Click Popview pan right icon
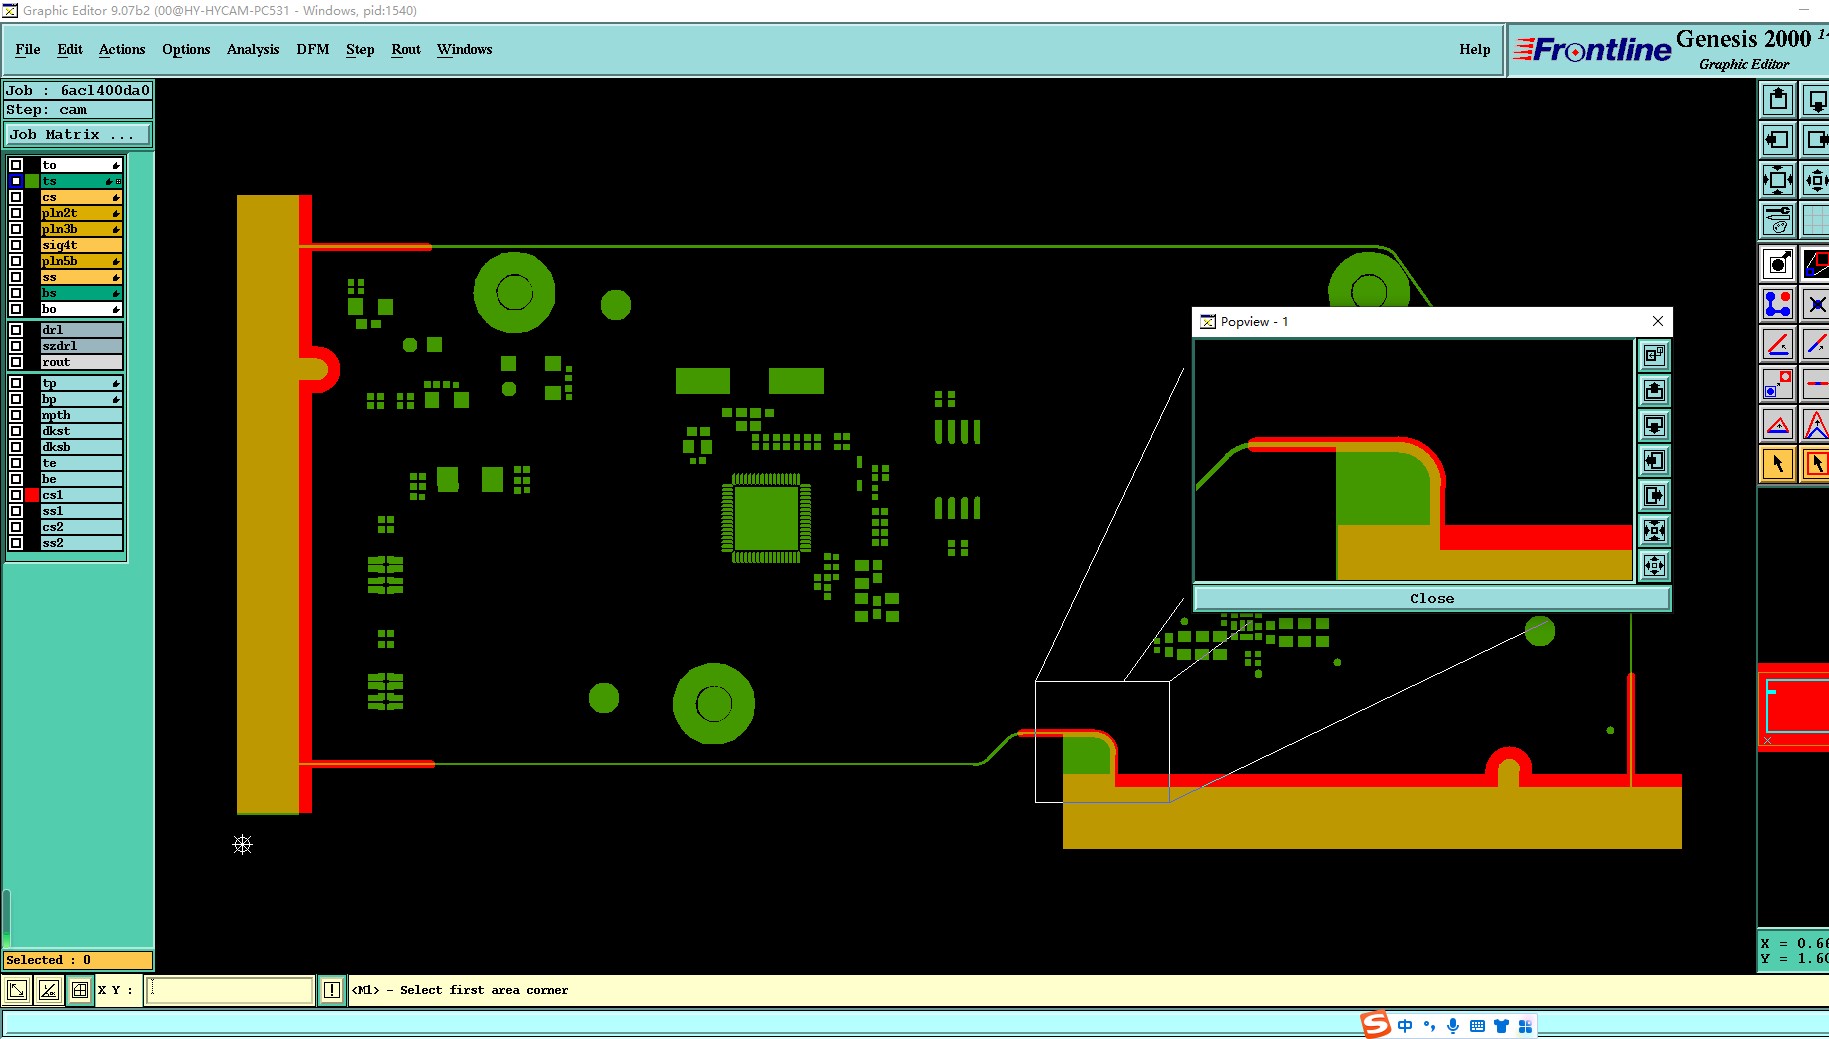Viewport: 1829px width, 1039px height. coord(1654,495)
